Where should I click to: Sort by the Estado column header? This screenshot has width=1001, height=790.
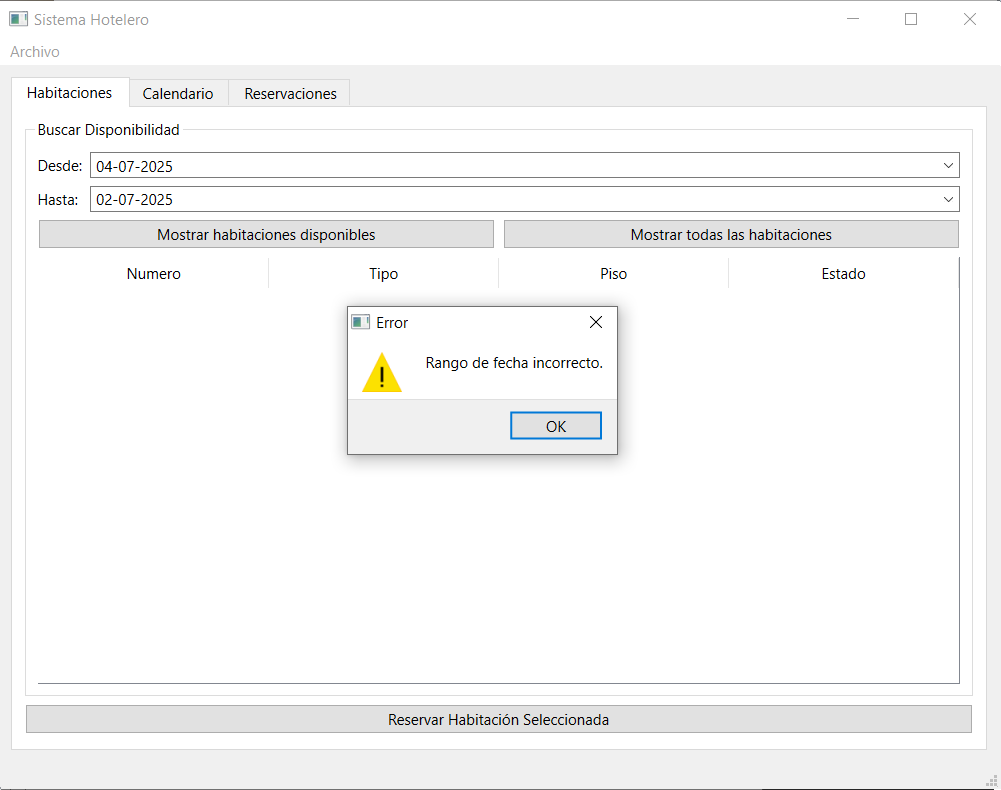pyautogui.click(x=843, y=273)
